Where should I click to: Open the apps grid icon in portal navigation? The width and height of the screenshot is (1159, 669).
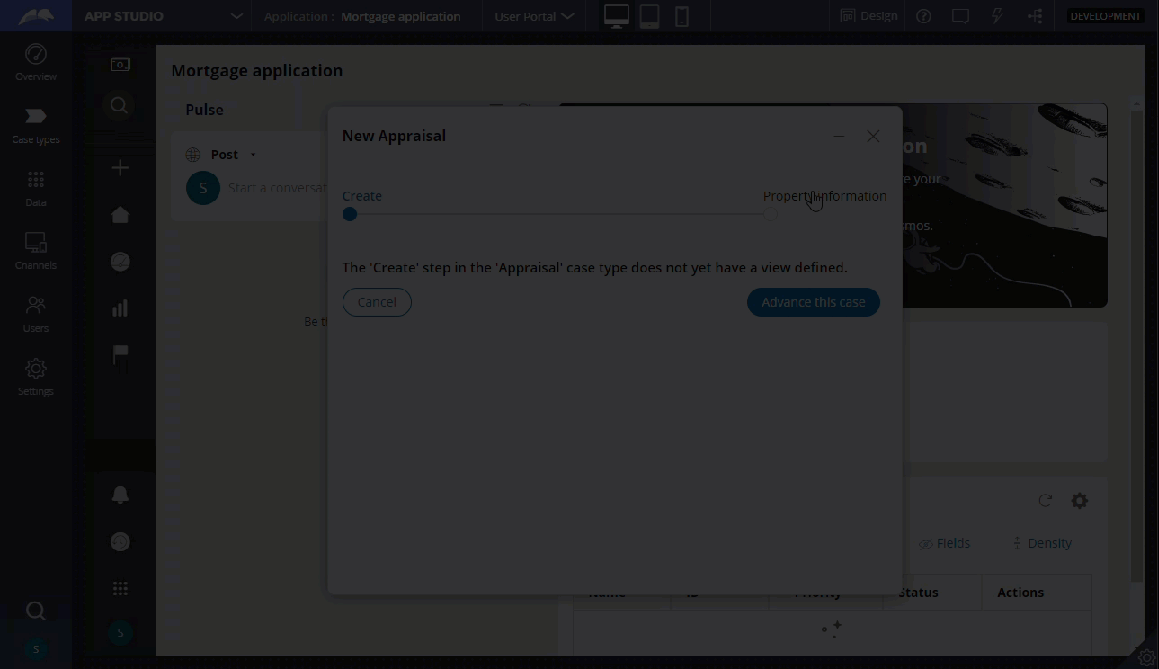(x=120, y=588)
